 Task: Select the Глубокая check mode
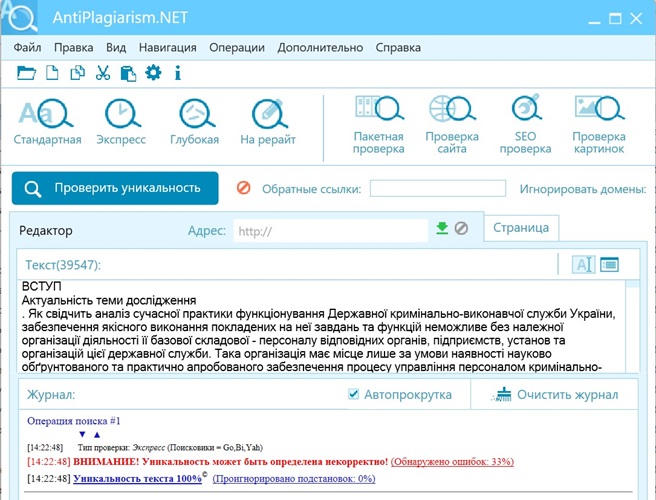point(195,122)
